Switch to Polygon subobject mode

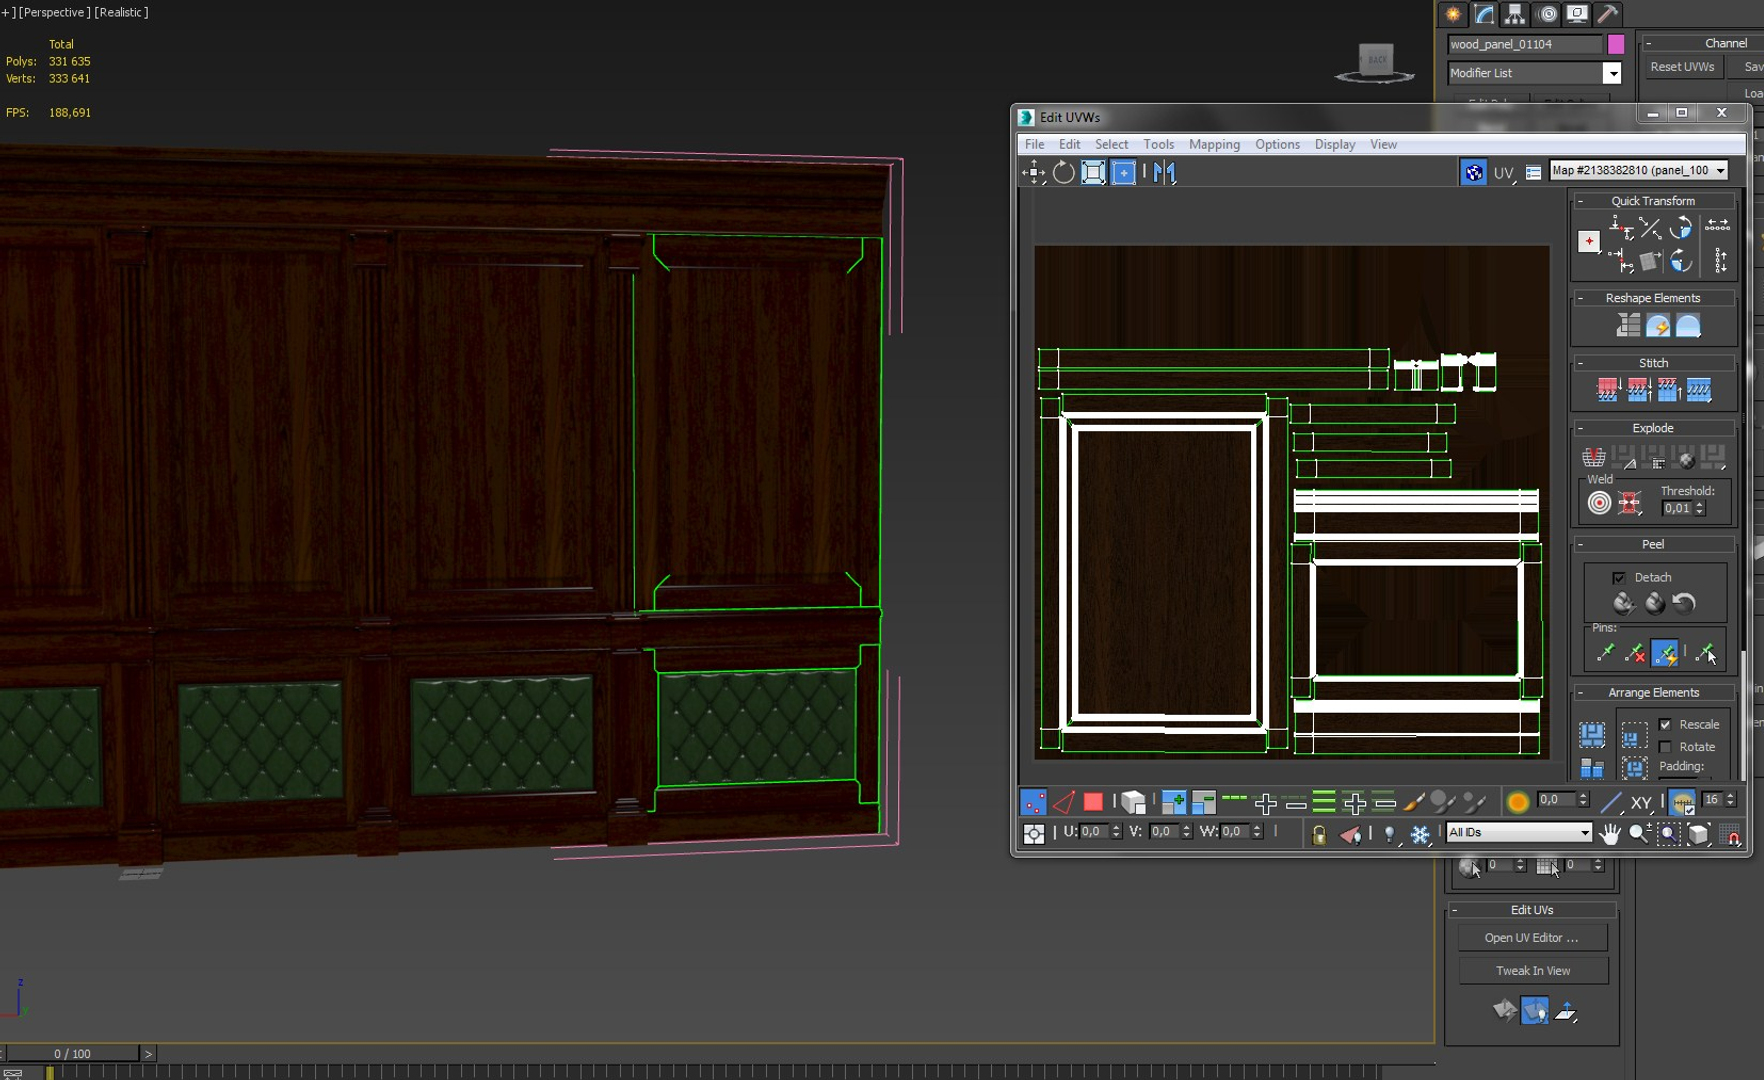pos(1093,802)
